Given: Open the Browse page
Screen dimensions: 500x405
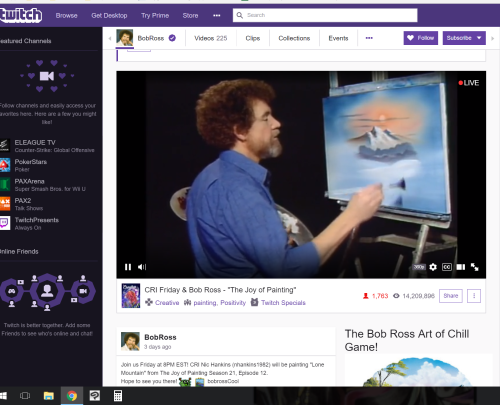Looking at the screenshot, I should pos(66,15).
